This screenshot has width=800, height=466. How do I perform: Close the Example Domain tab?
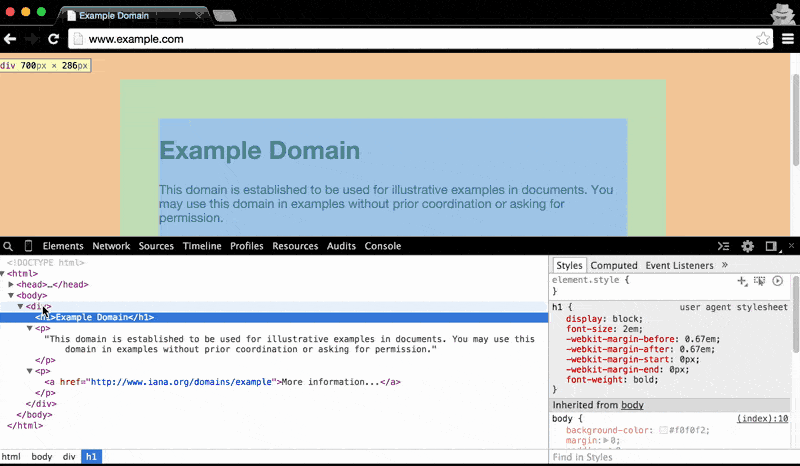[198, 16]
